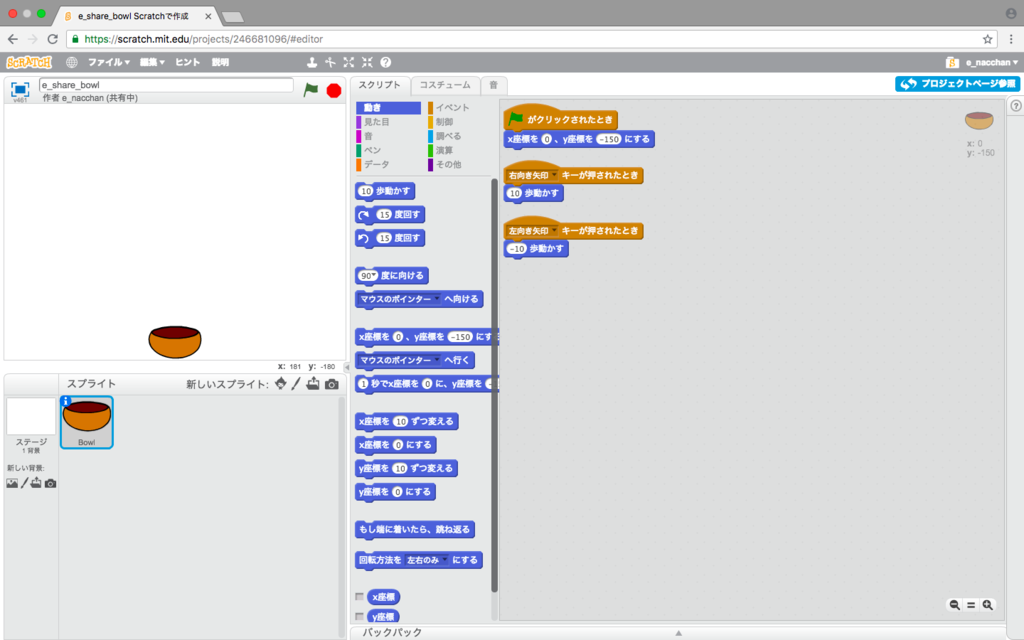Select the duplicate stamp tool
Image resolution: width=1024 pixels, height=640 pixels.
312,62
